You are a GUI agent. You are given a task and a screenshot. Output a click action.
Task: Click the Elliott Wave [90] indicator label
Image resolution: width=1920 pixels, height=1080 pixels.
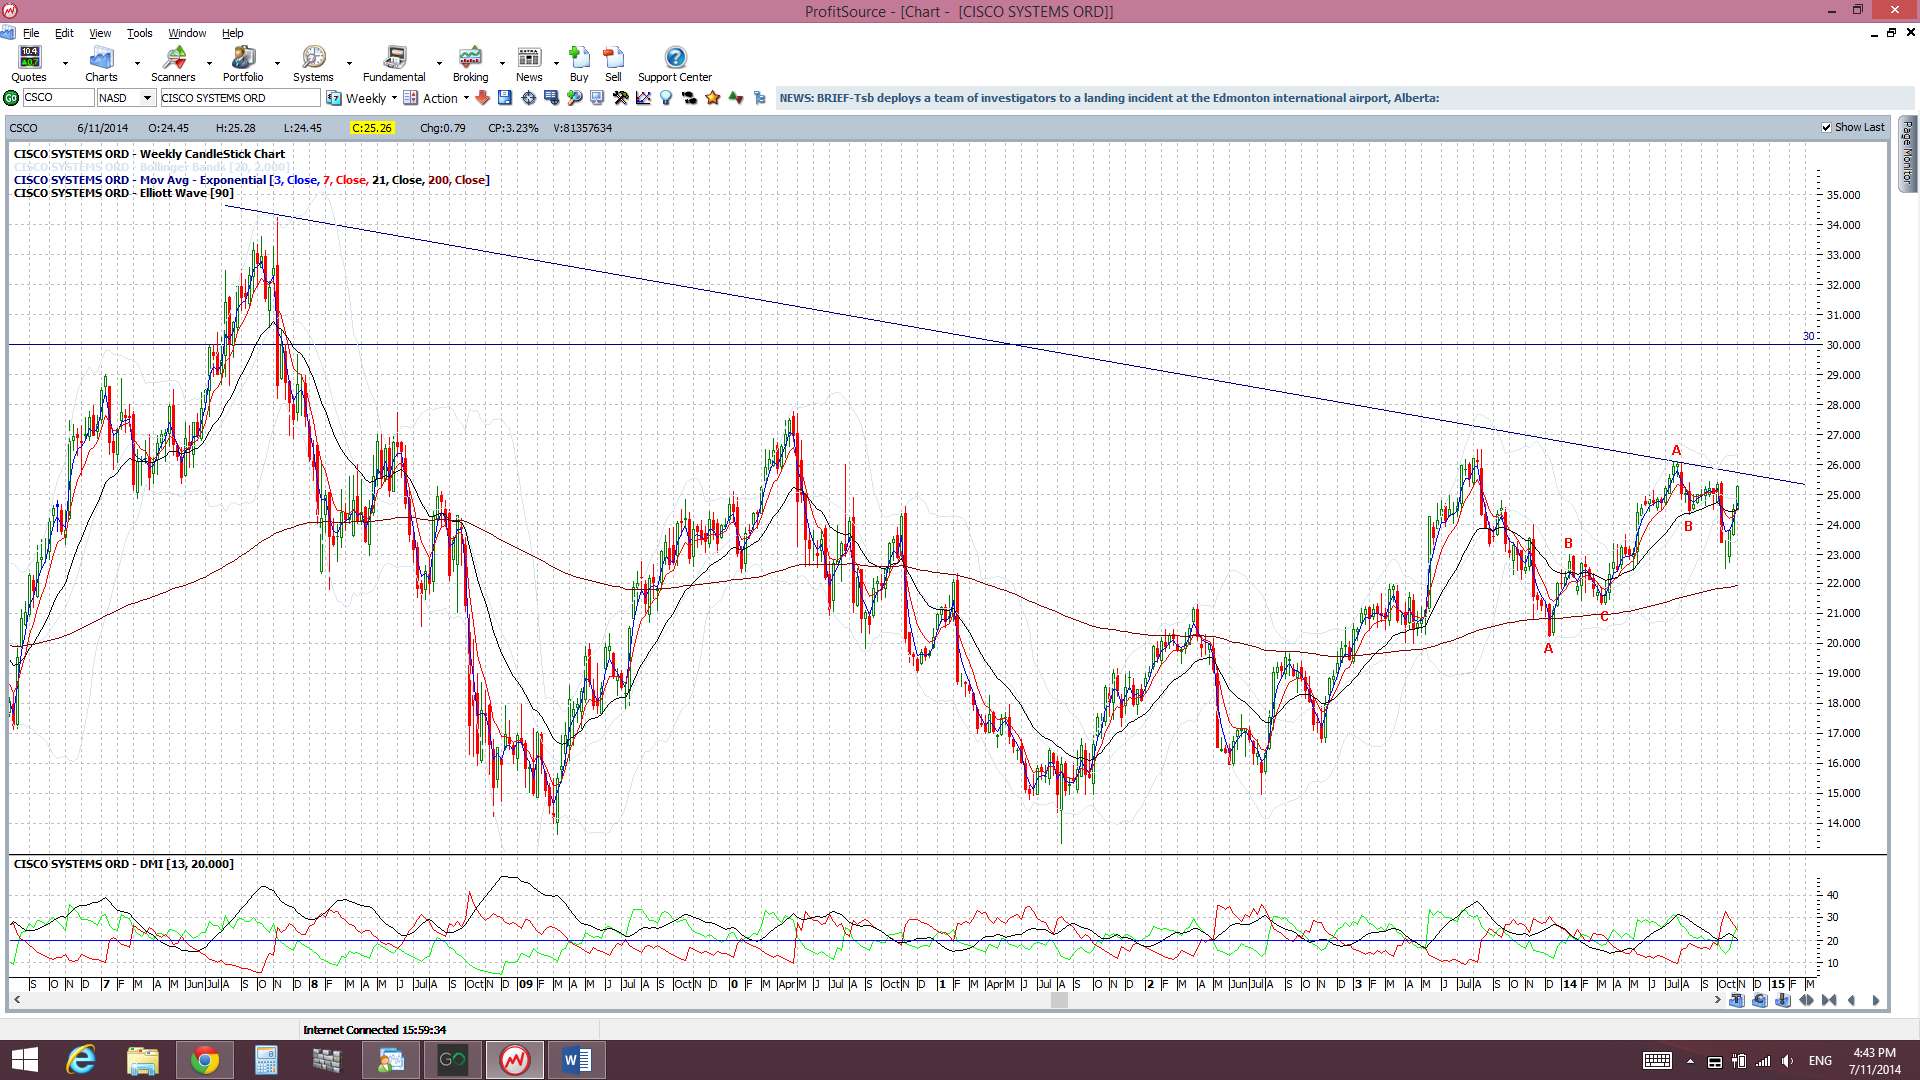tap(123, 193)
